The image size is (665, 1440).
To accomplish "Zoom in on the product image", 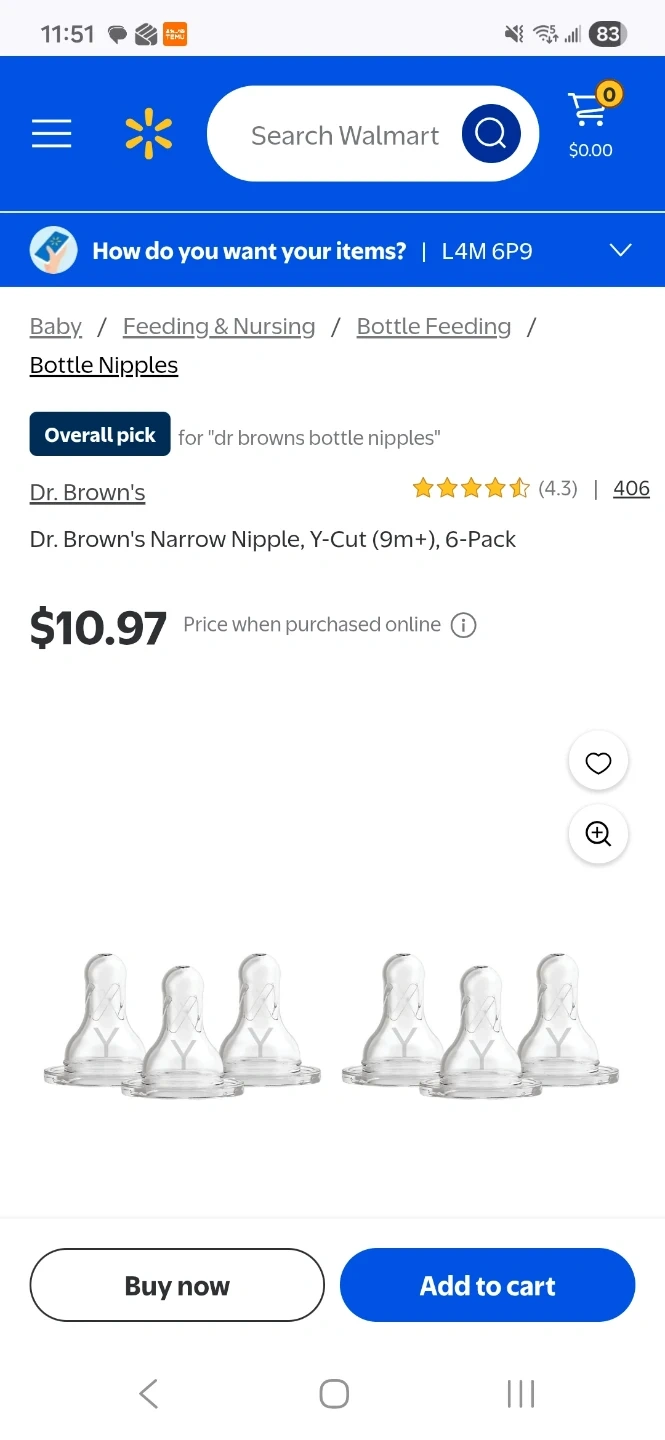I will (x=598, y=834).
